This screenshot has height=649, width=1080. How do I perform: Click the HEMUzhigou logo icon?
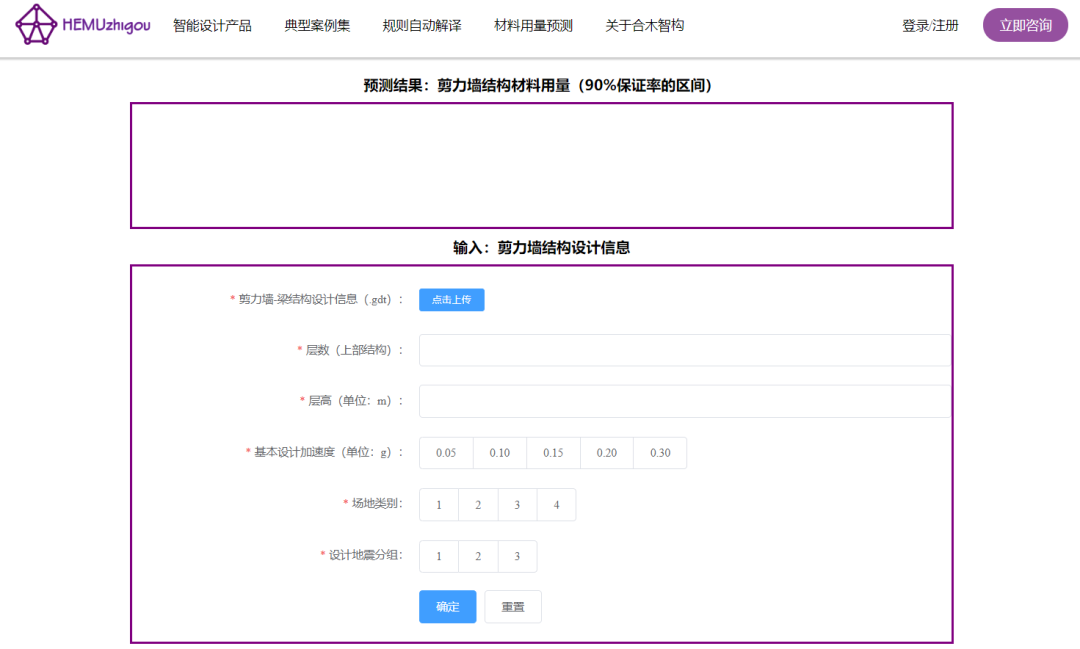(x=38, y=25)
